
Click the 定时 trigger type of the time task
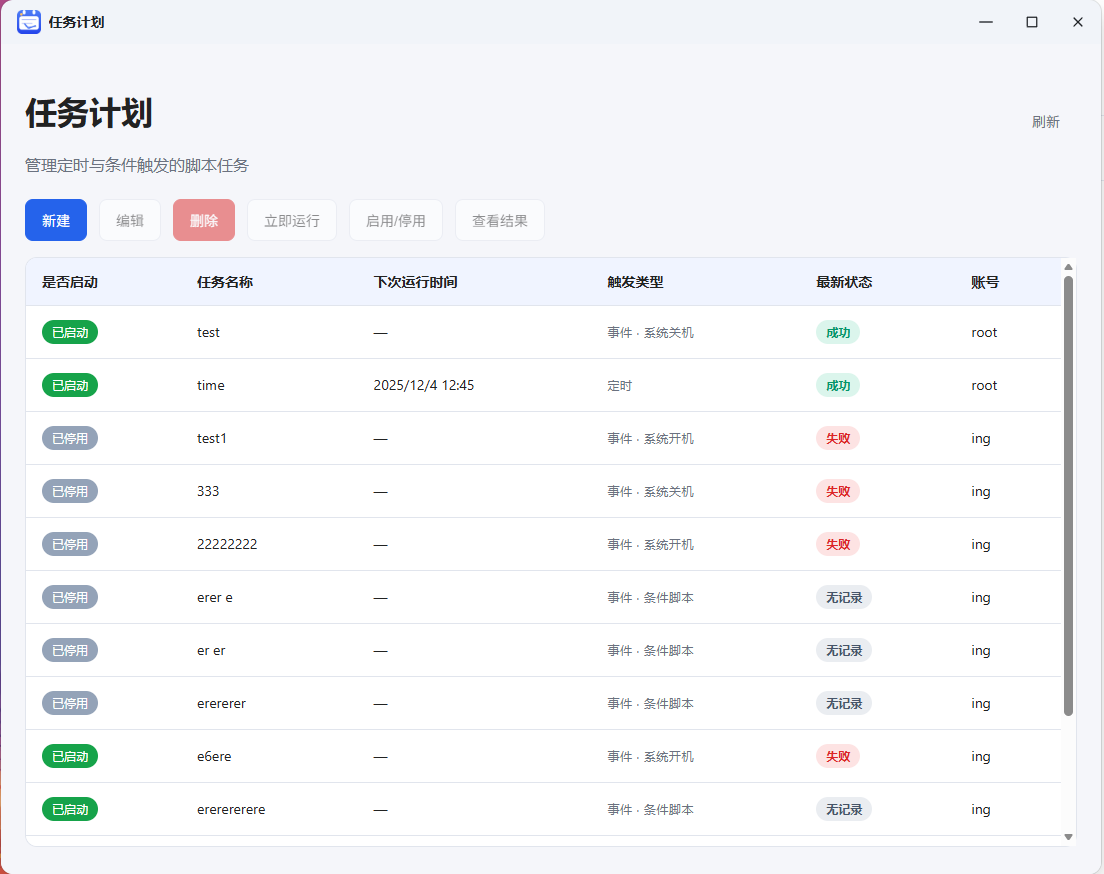click(620, 385)
